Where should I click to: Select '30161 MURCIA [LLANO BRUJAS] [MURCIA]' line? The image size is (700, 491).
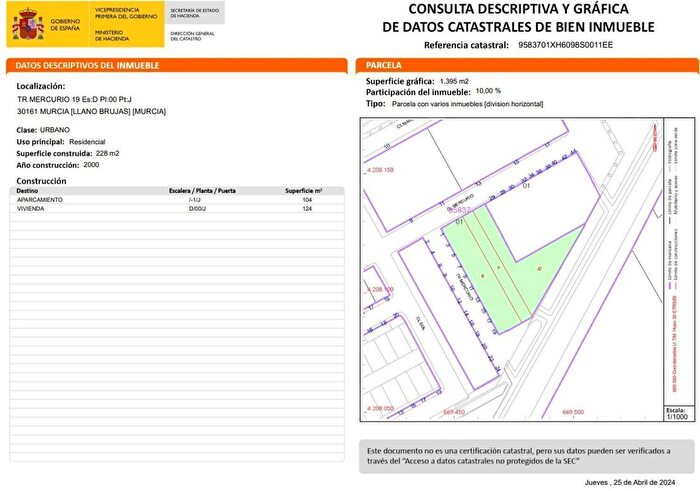(92, 111)
